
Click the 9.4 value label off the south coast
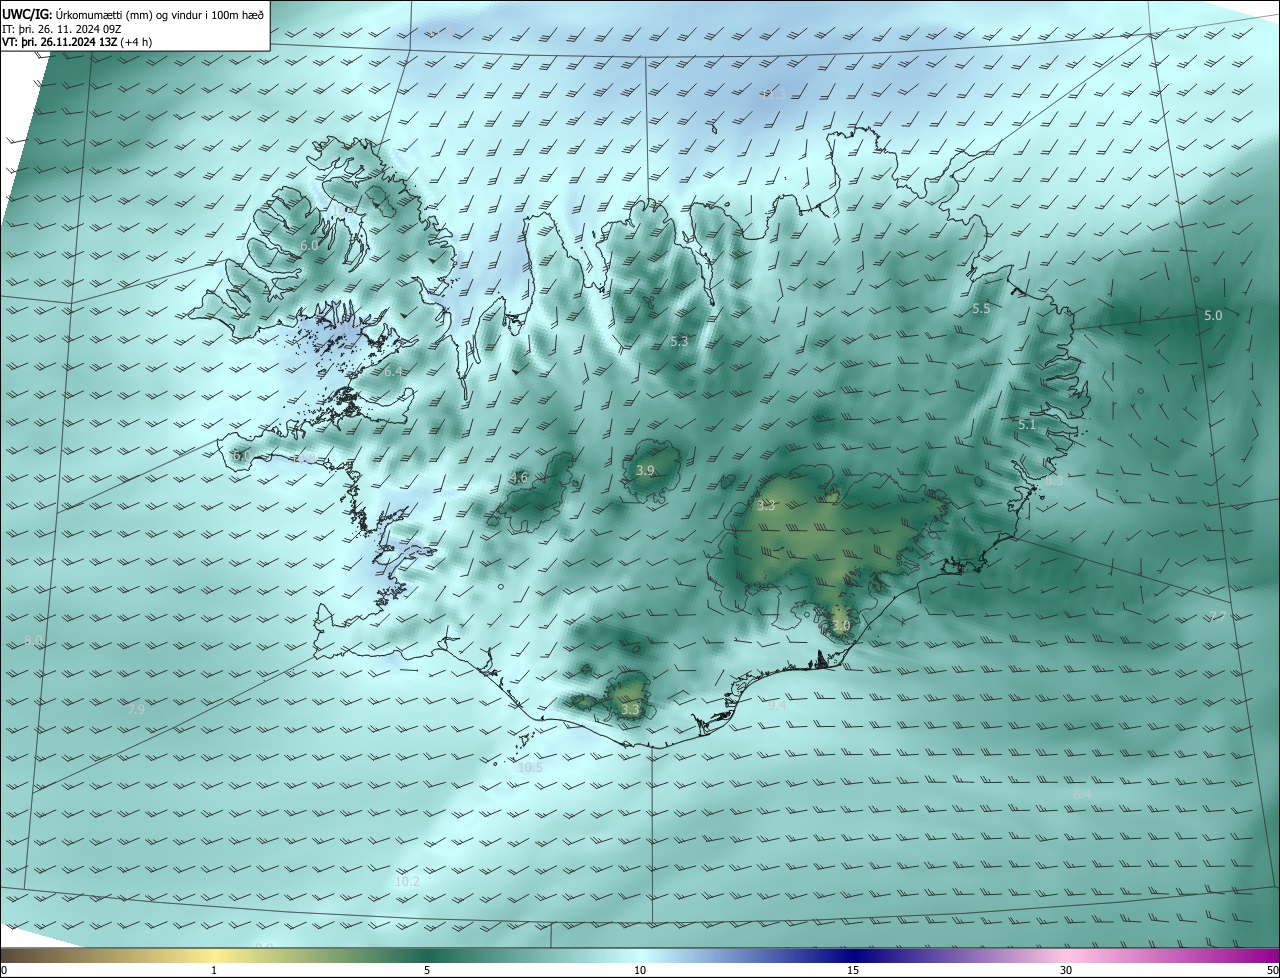(777, 705)
